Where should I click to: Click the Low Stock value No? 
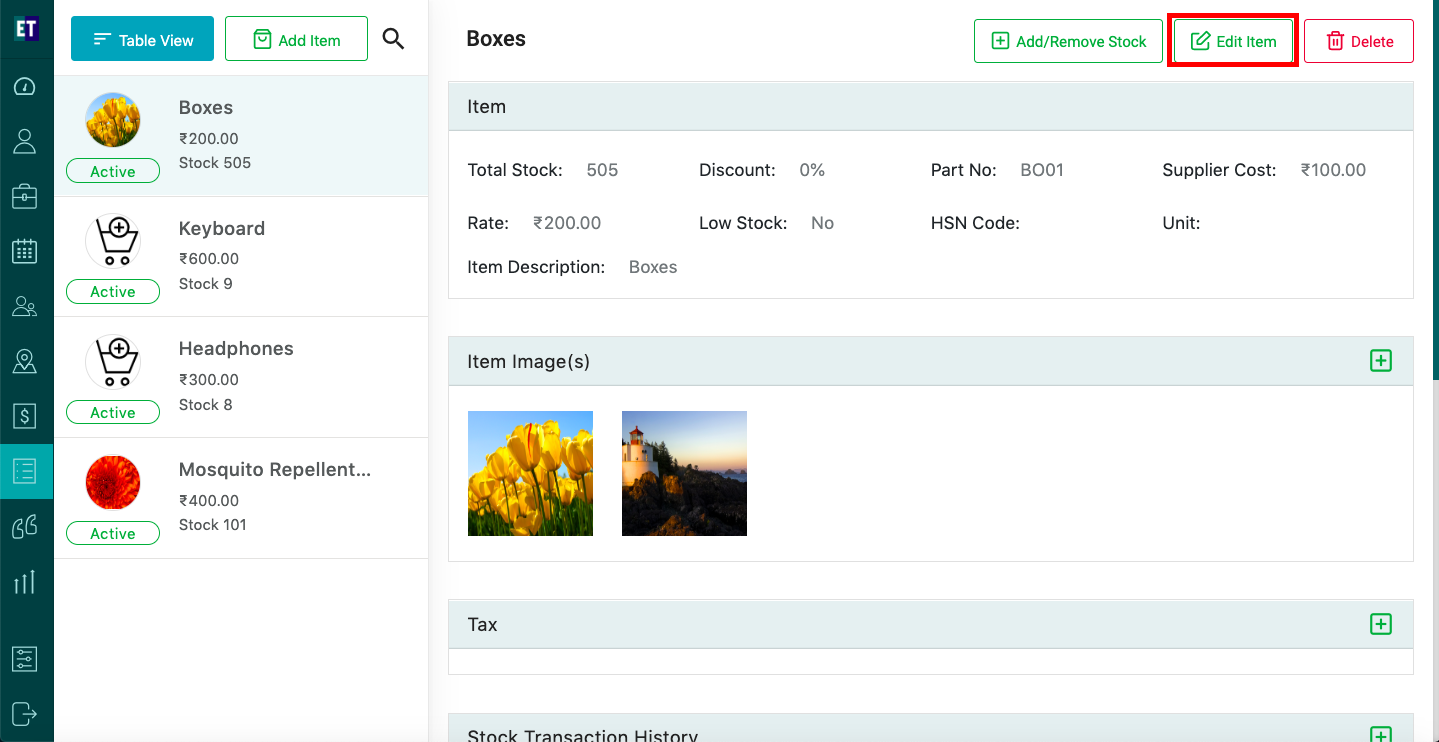pos(822,223)
